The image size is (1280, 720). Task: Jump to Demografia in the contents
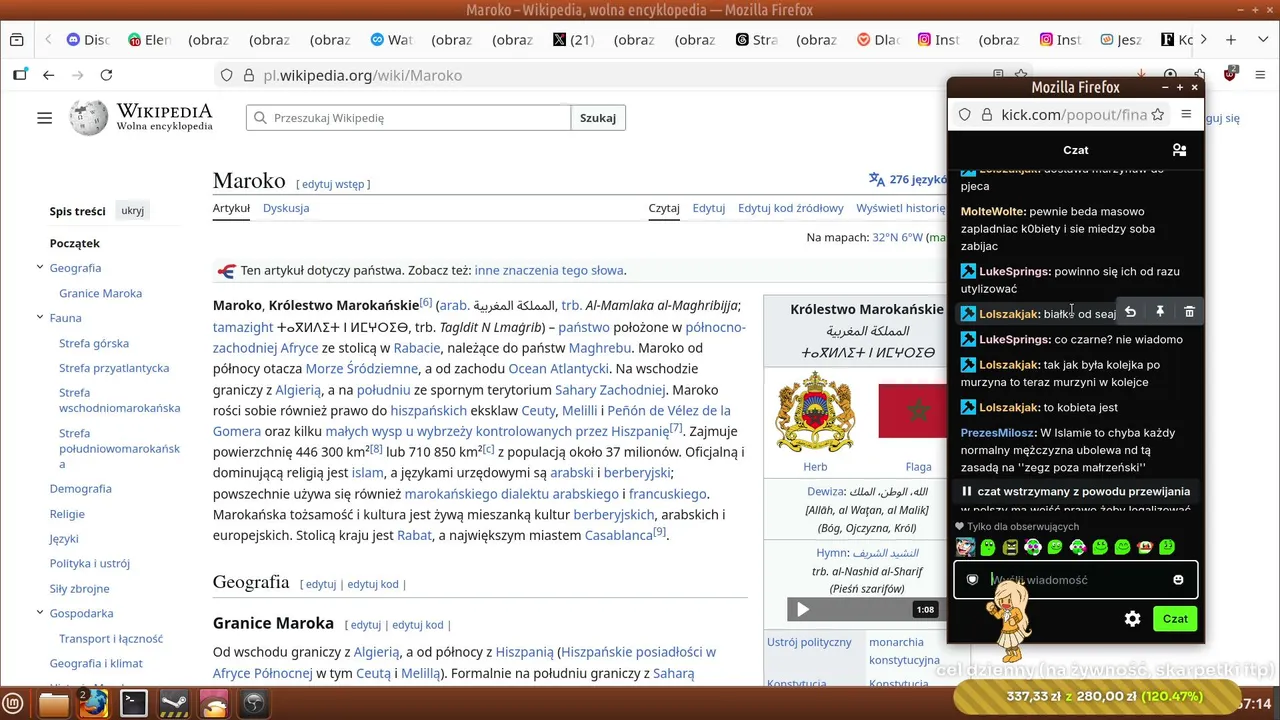point(81,489)
